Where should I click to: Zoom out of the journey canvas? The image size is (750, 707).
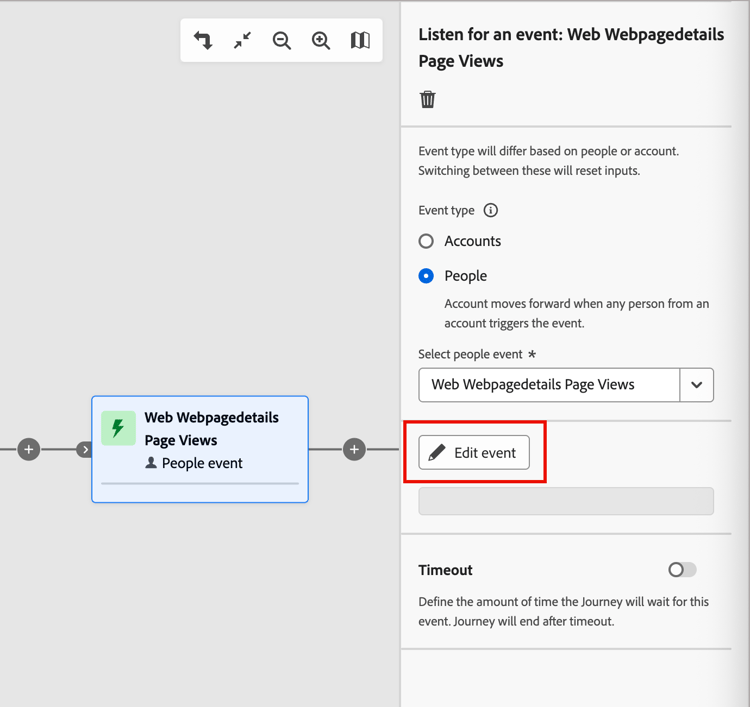point(282,41)
